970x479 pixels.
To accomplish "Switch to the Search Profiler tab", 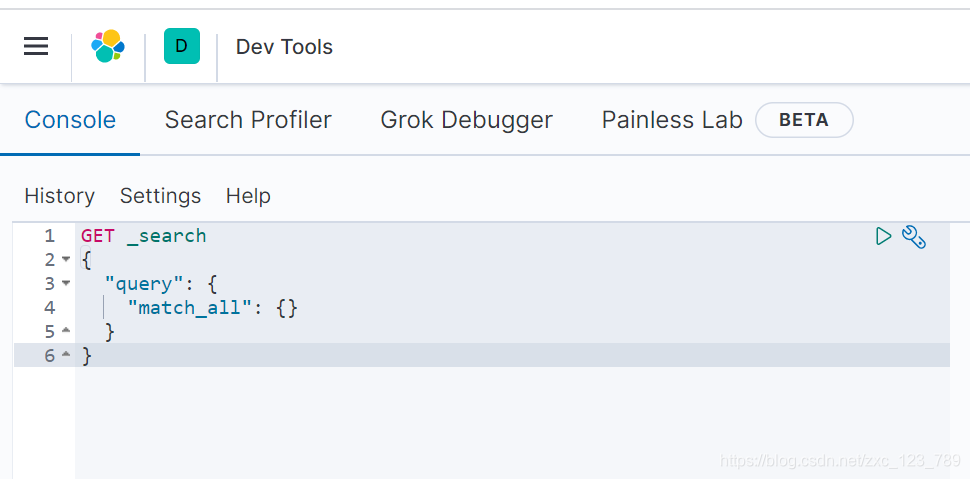I will [x=248, y=120].
